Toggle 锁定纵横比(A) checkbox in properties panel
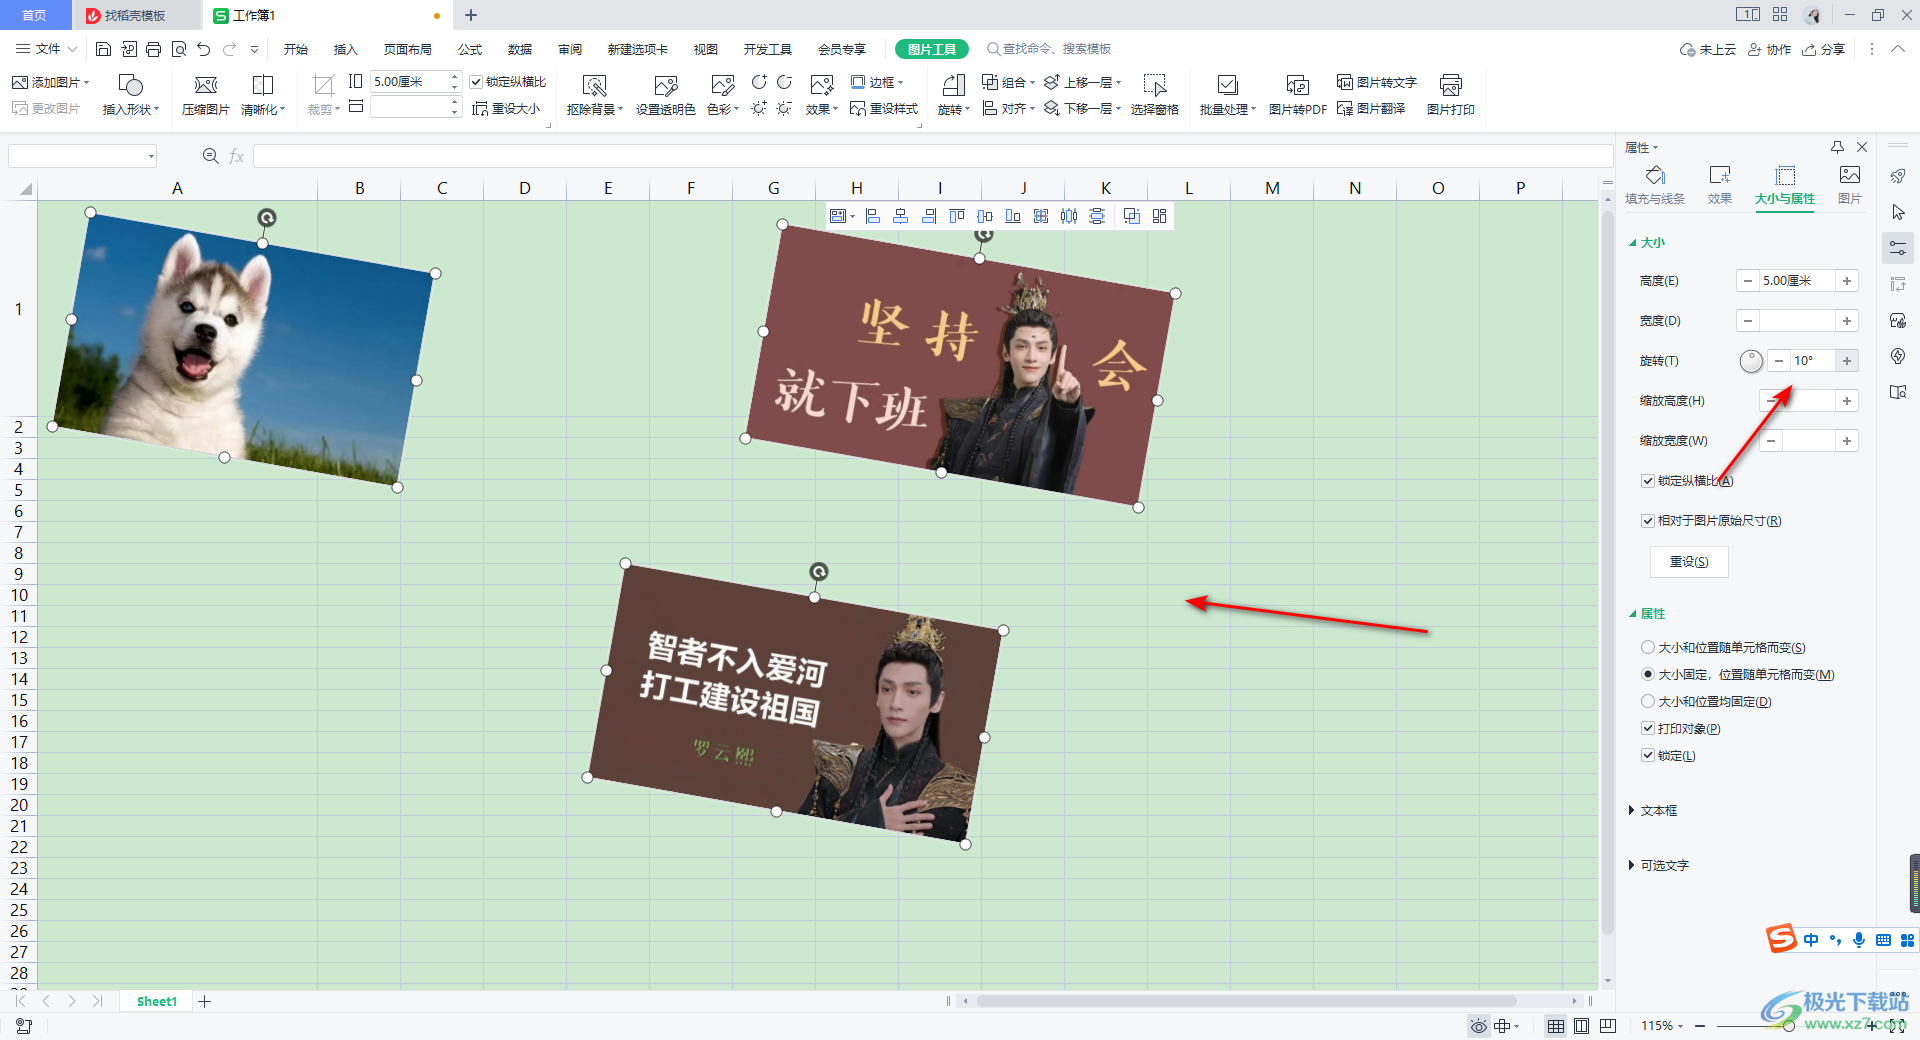This screenshot has width=1920, height=1040. 1648,481
